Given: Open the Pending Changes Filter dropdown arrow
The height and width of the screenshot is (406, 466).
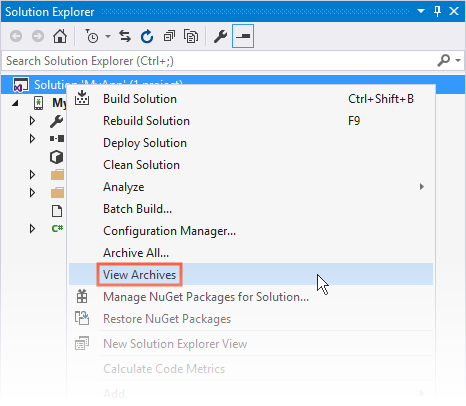Looking at the screenshot, I should pos(108,36).
